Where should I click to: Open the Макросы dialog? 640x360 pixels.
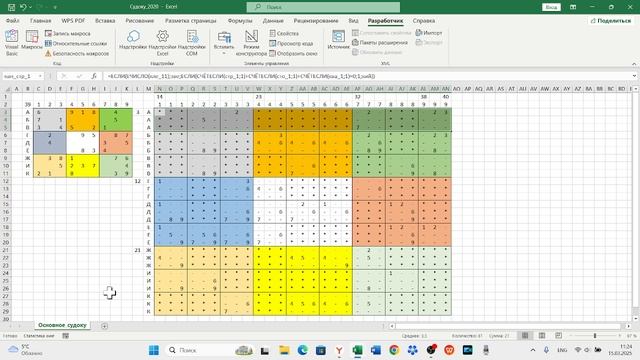31,40
